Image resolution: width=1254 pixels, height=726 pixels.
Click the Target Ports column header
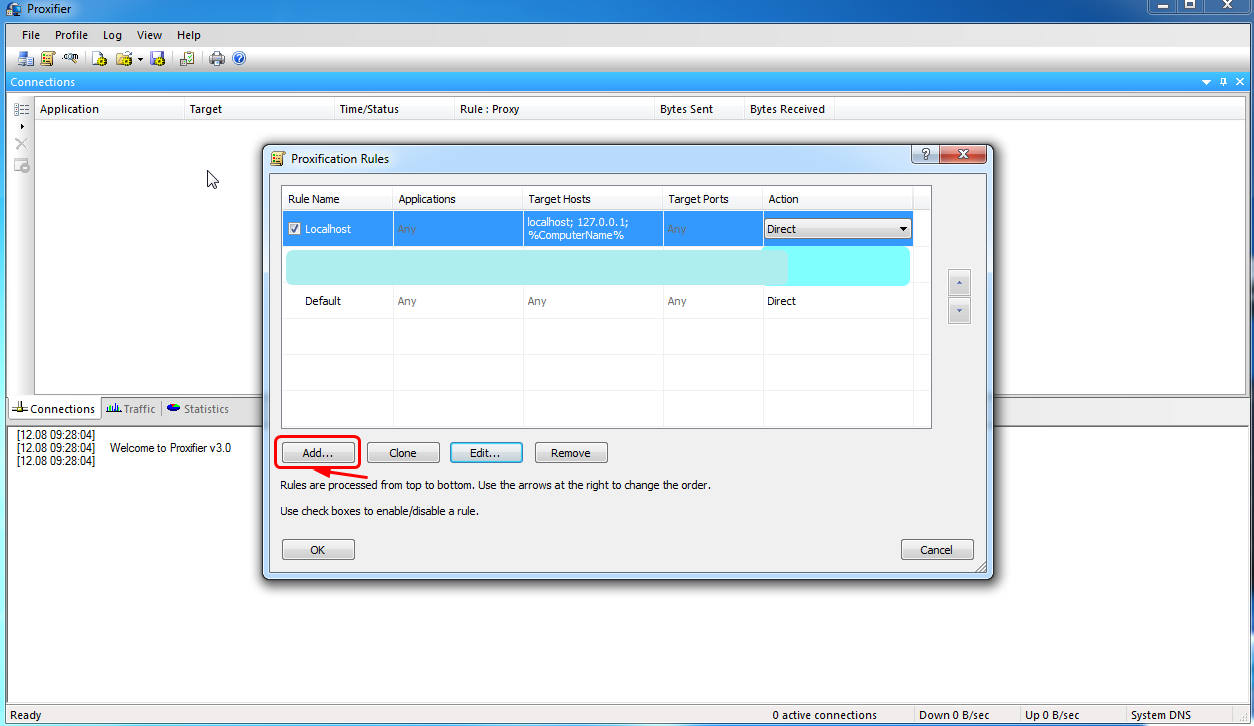[x=713, y=199]
